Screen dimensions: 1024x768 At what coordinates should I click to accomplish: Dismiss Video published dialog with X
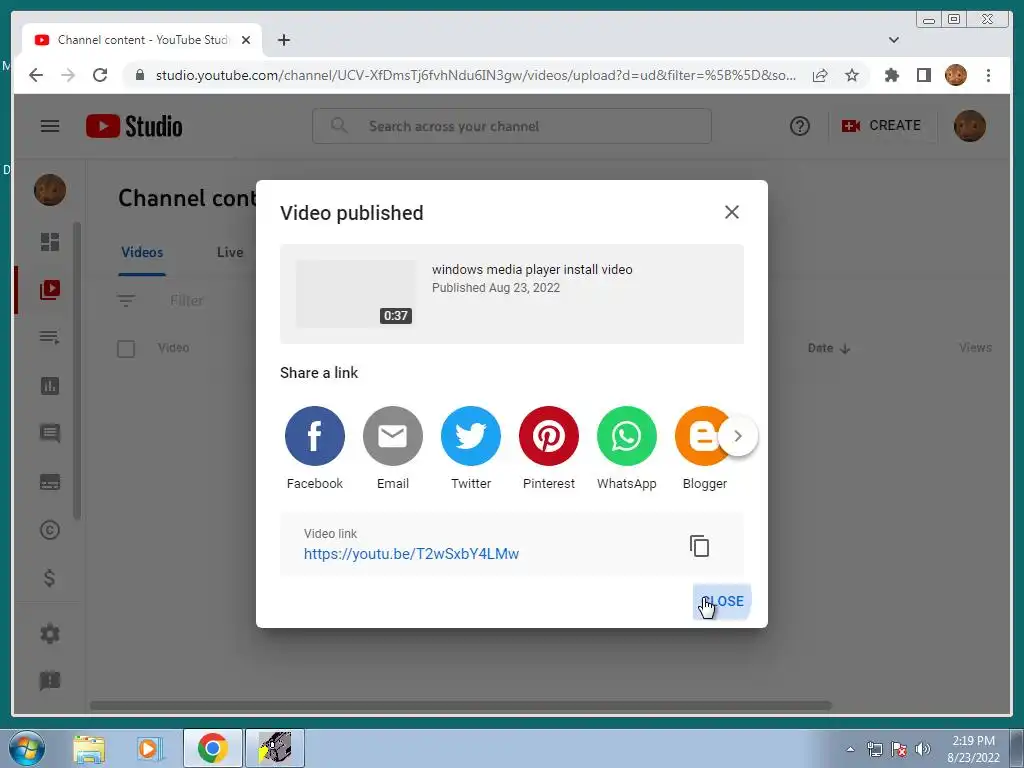[x=731, y=212]
